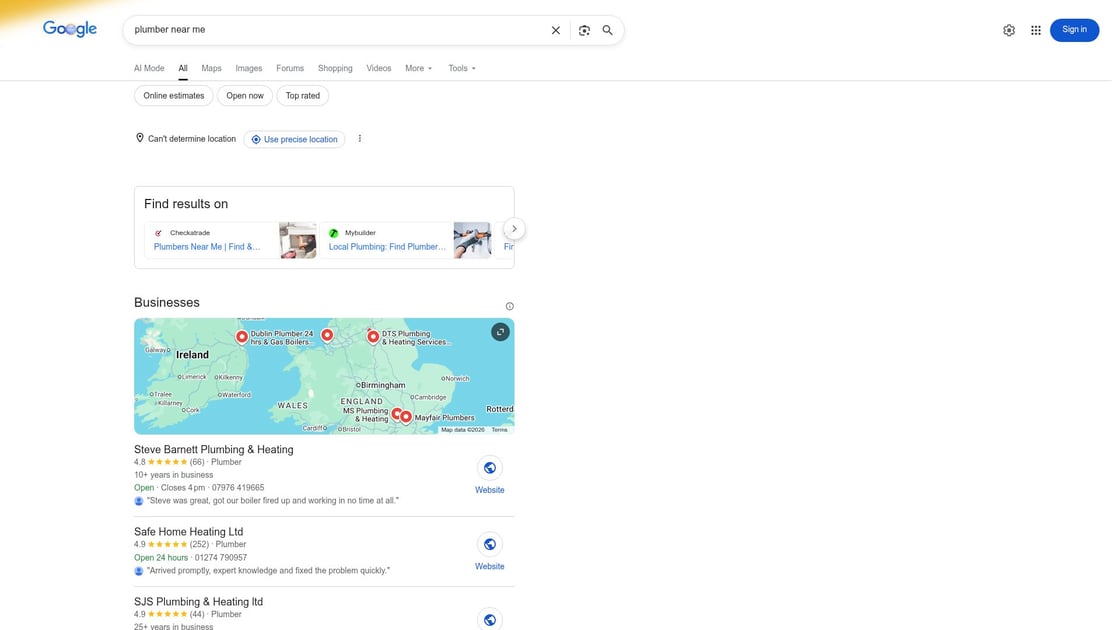Click the DTS Plumbing map pin
The width and height of the screenshot is (1120, 630).
coord(373,336)
